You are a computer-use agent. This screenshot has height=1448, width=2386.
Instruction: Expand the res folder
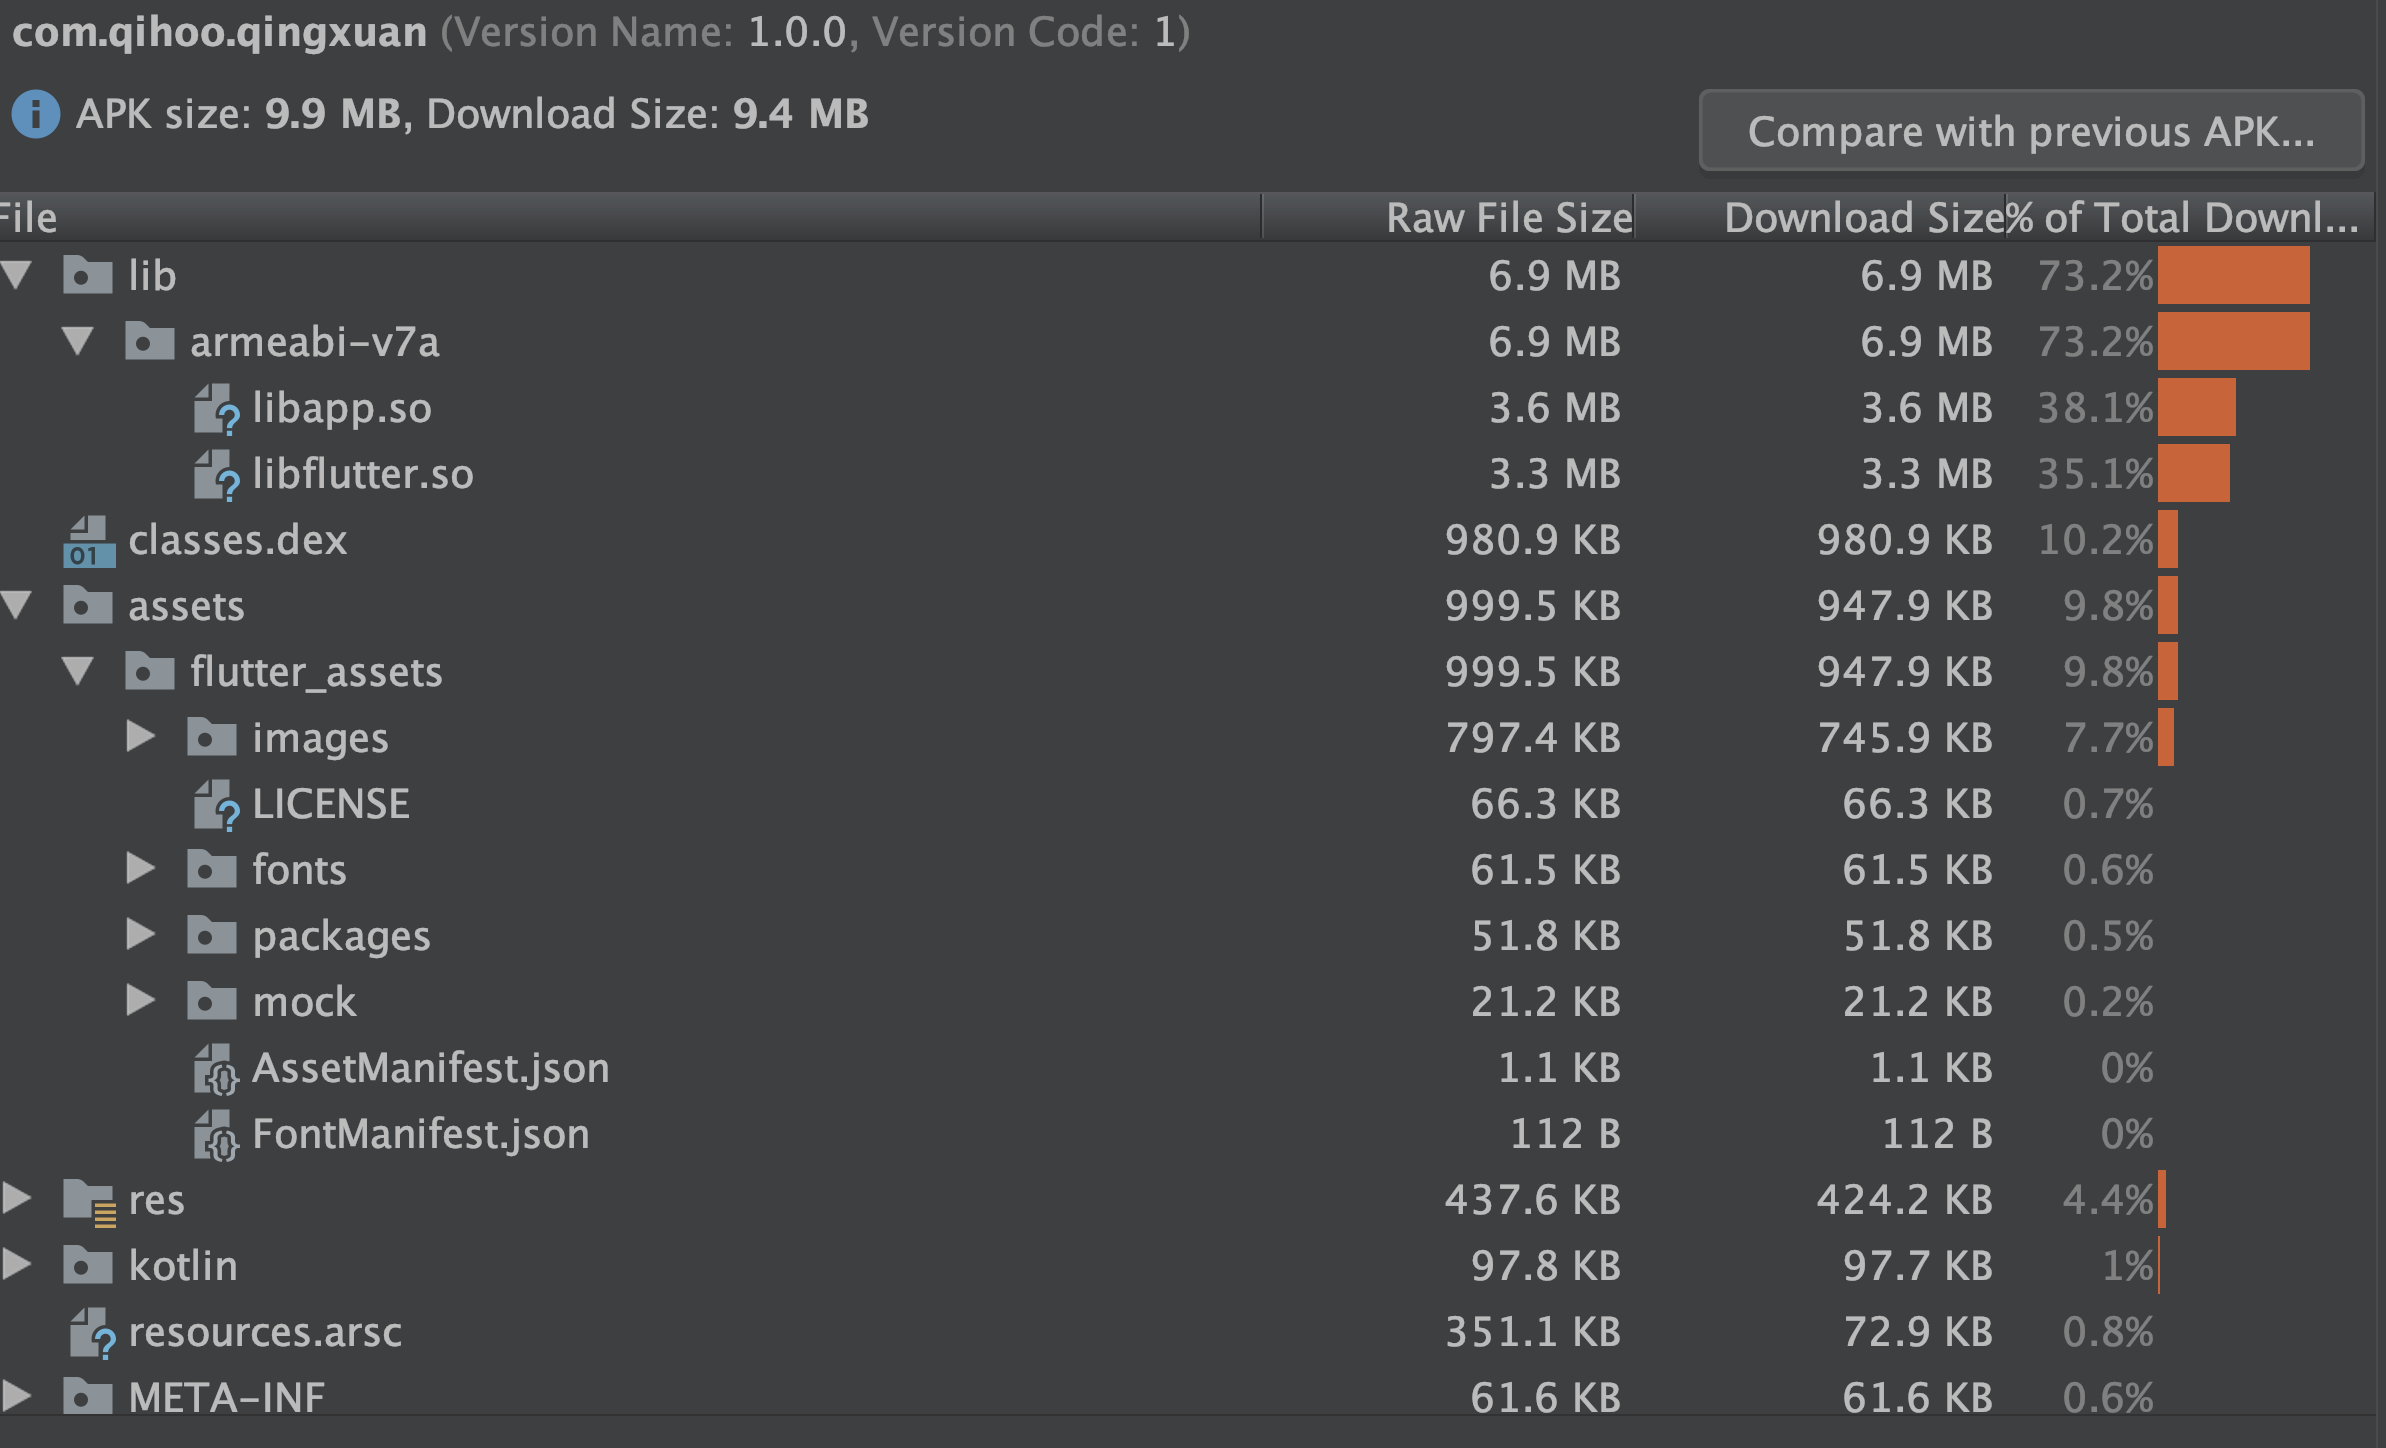pyautogui.click(x=17, y=1199)
